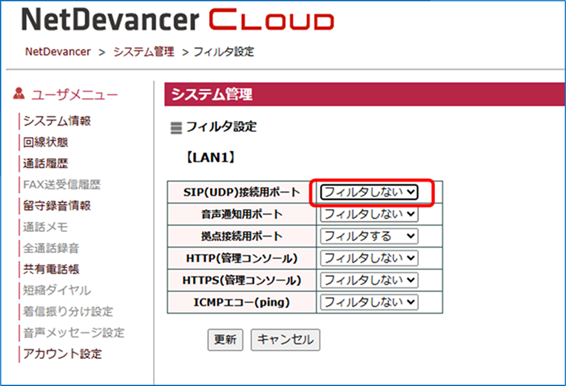Select FAX送受信履歴 menu entry
This screenshot has height=386, width=566.
tap(62, 185)
